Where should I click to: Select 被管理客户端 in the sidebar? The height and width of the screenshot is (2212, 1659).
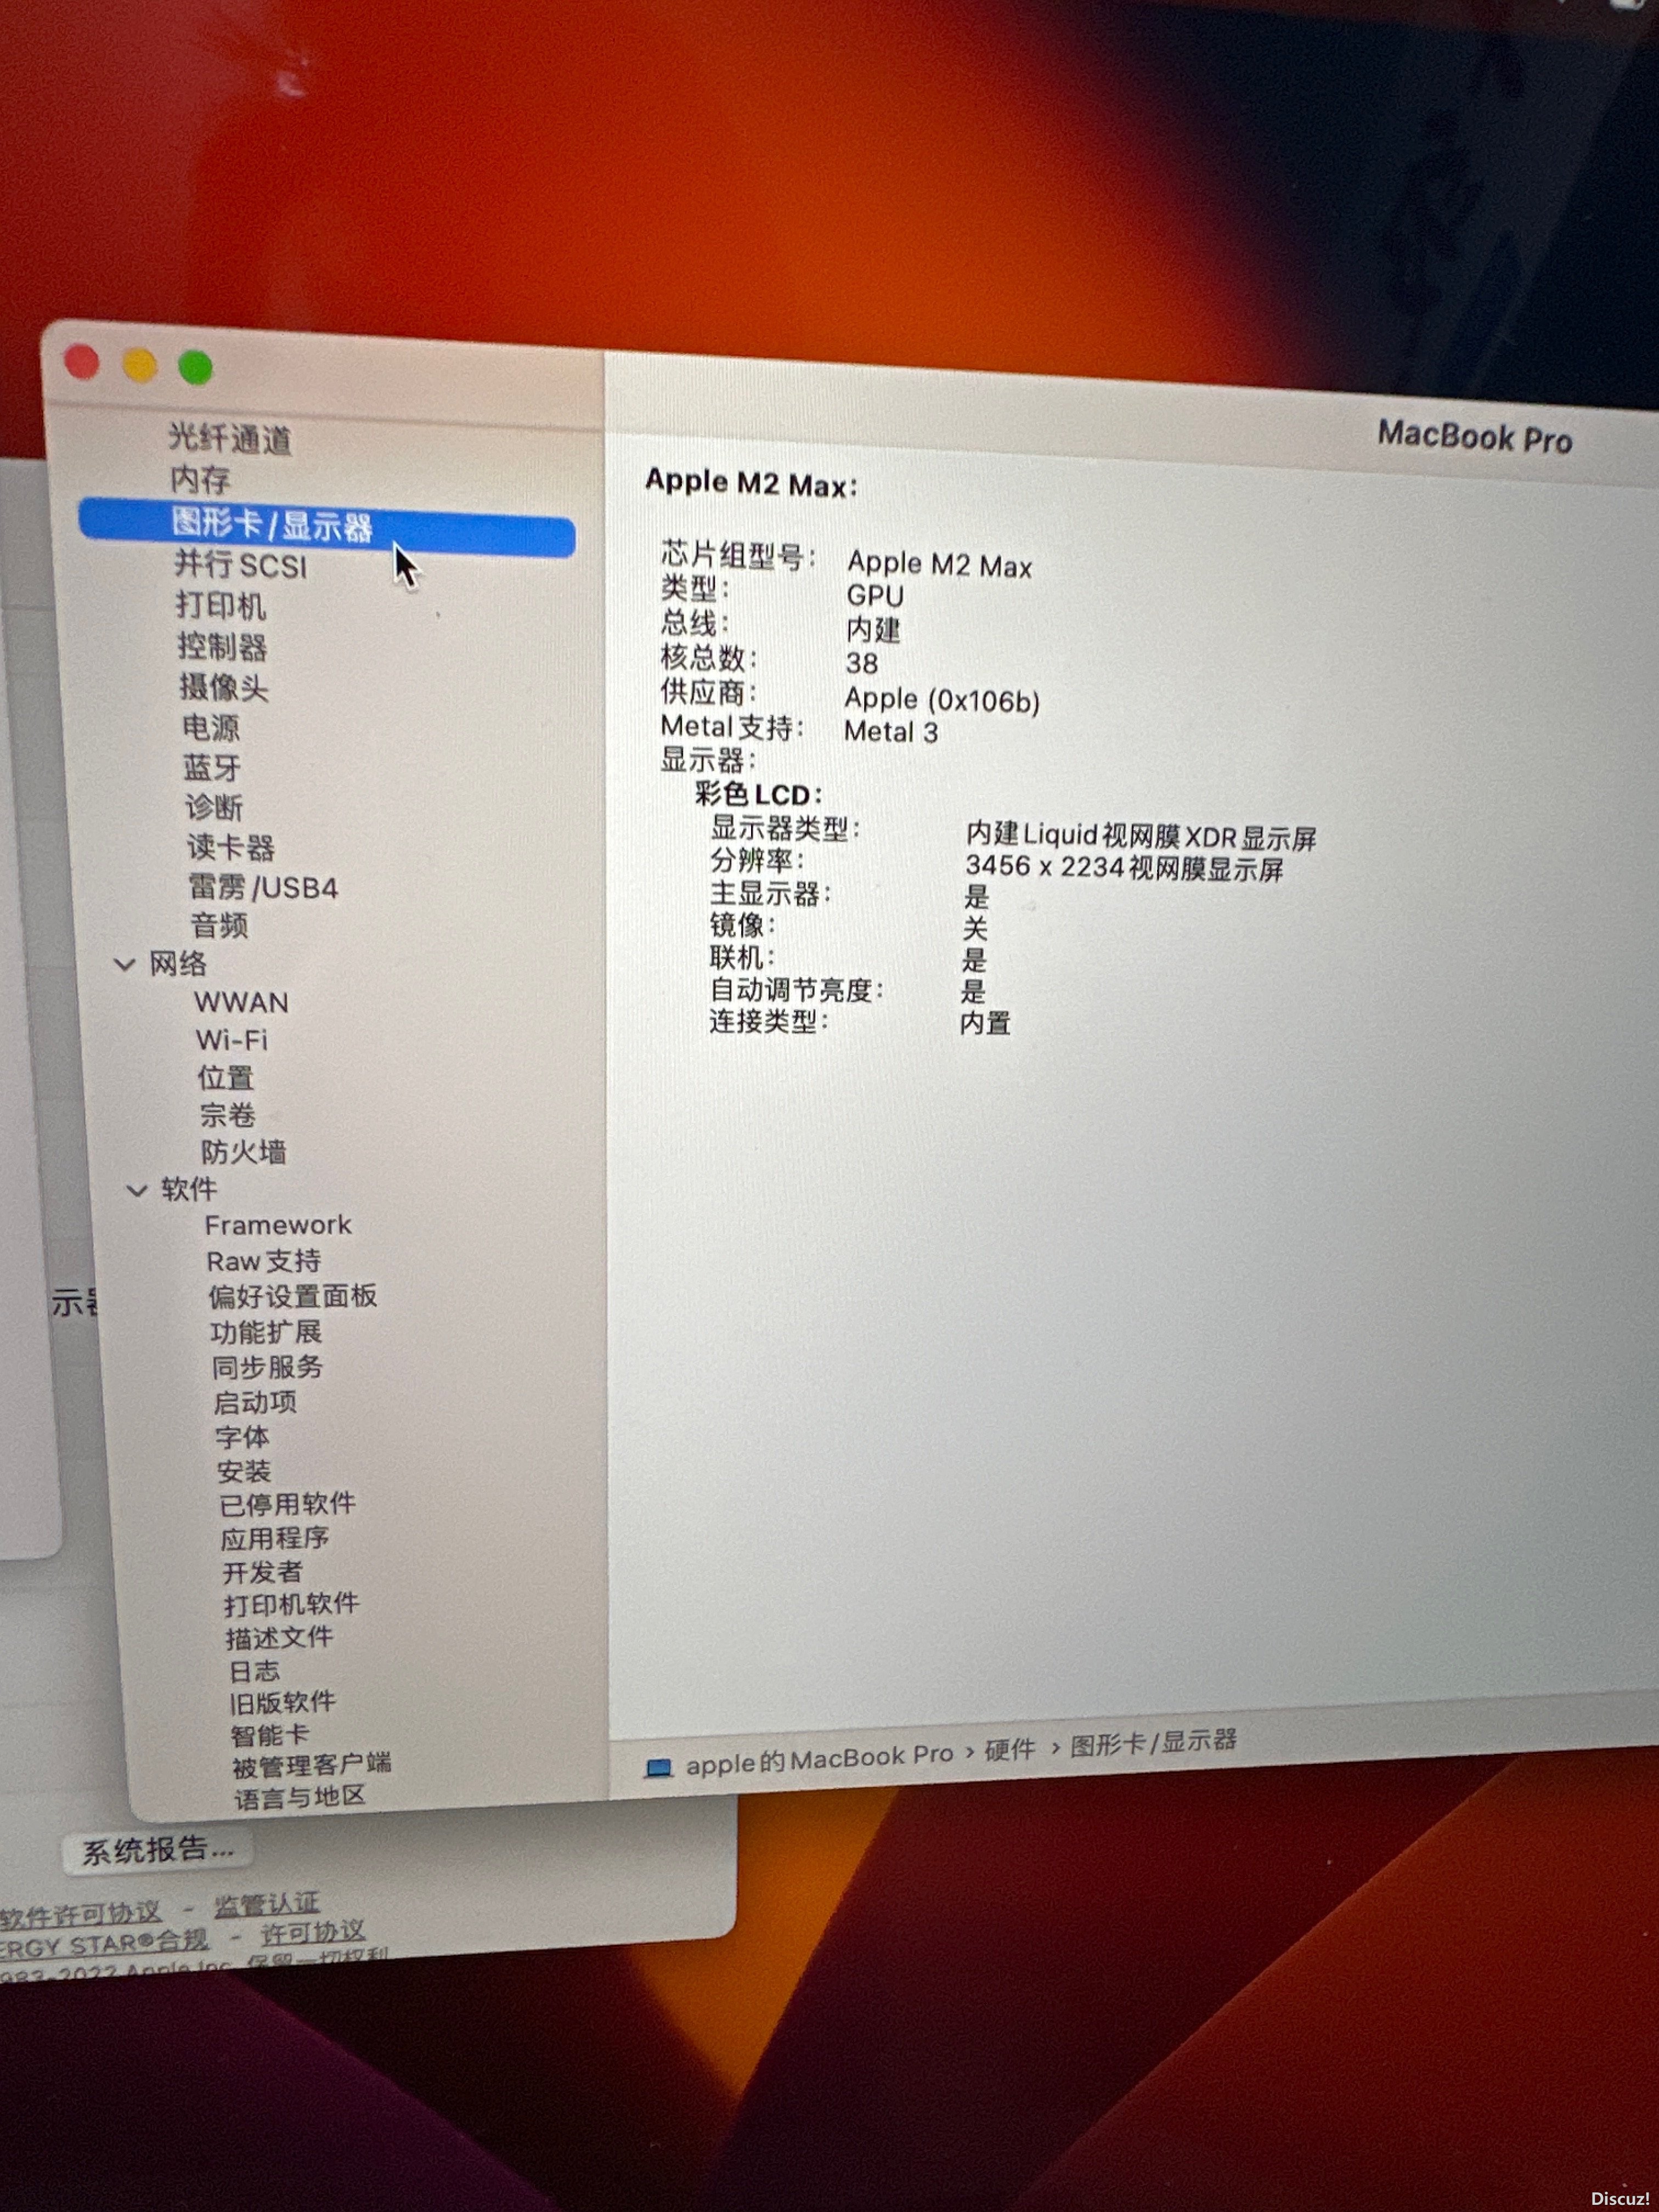coord(312,1766)
